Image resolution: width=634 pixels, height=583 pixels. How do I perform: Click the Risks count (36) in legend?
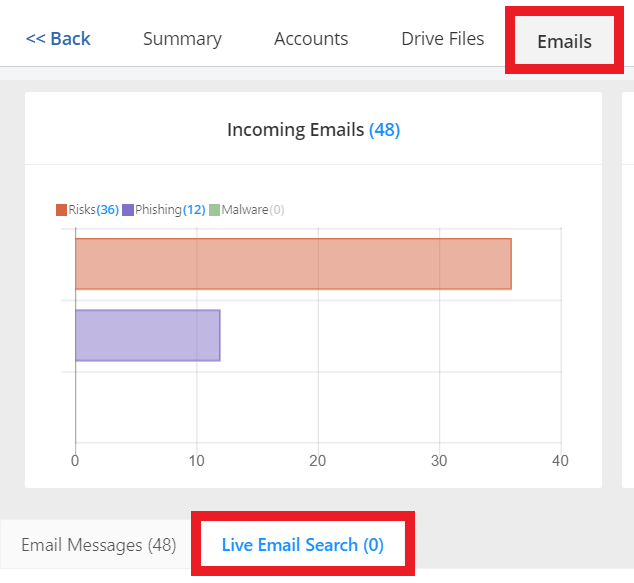(107, 210)
